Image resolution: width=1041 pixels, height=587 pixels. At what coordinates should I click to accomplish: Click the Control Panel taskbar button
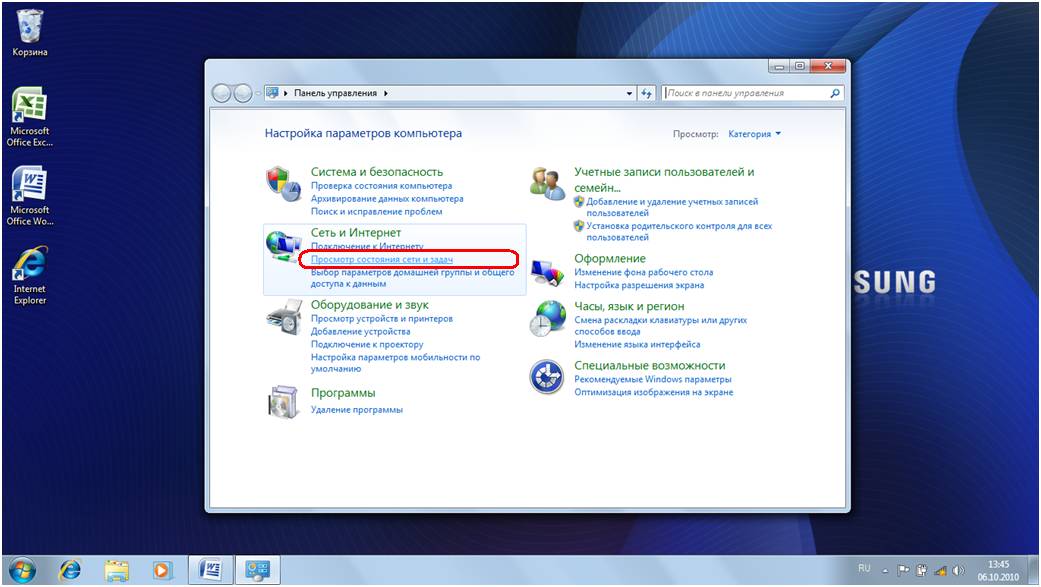pos(257,570)
